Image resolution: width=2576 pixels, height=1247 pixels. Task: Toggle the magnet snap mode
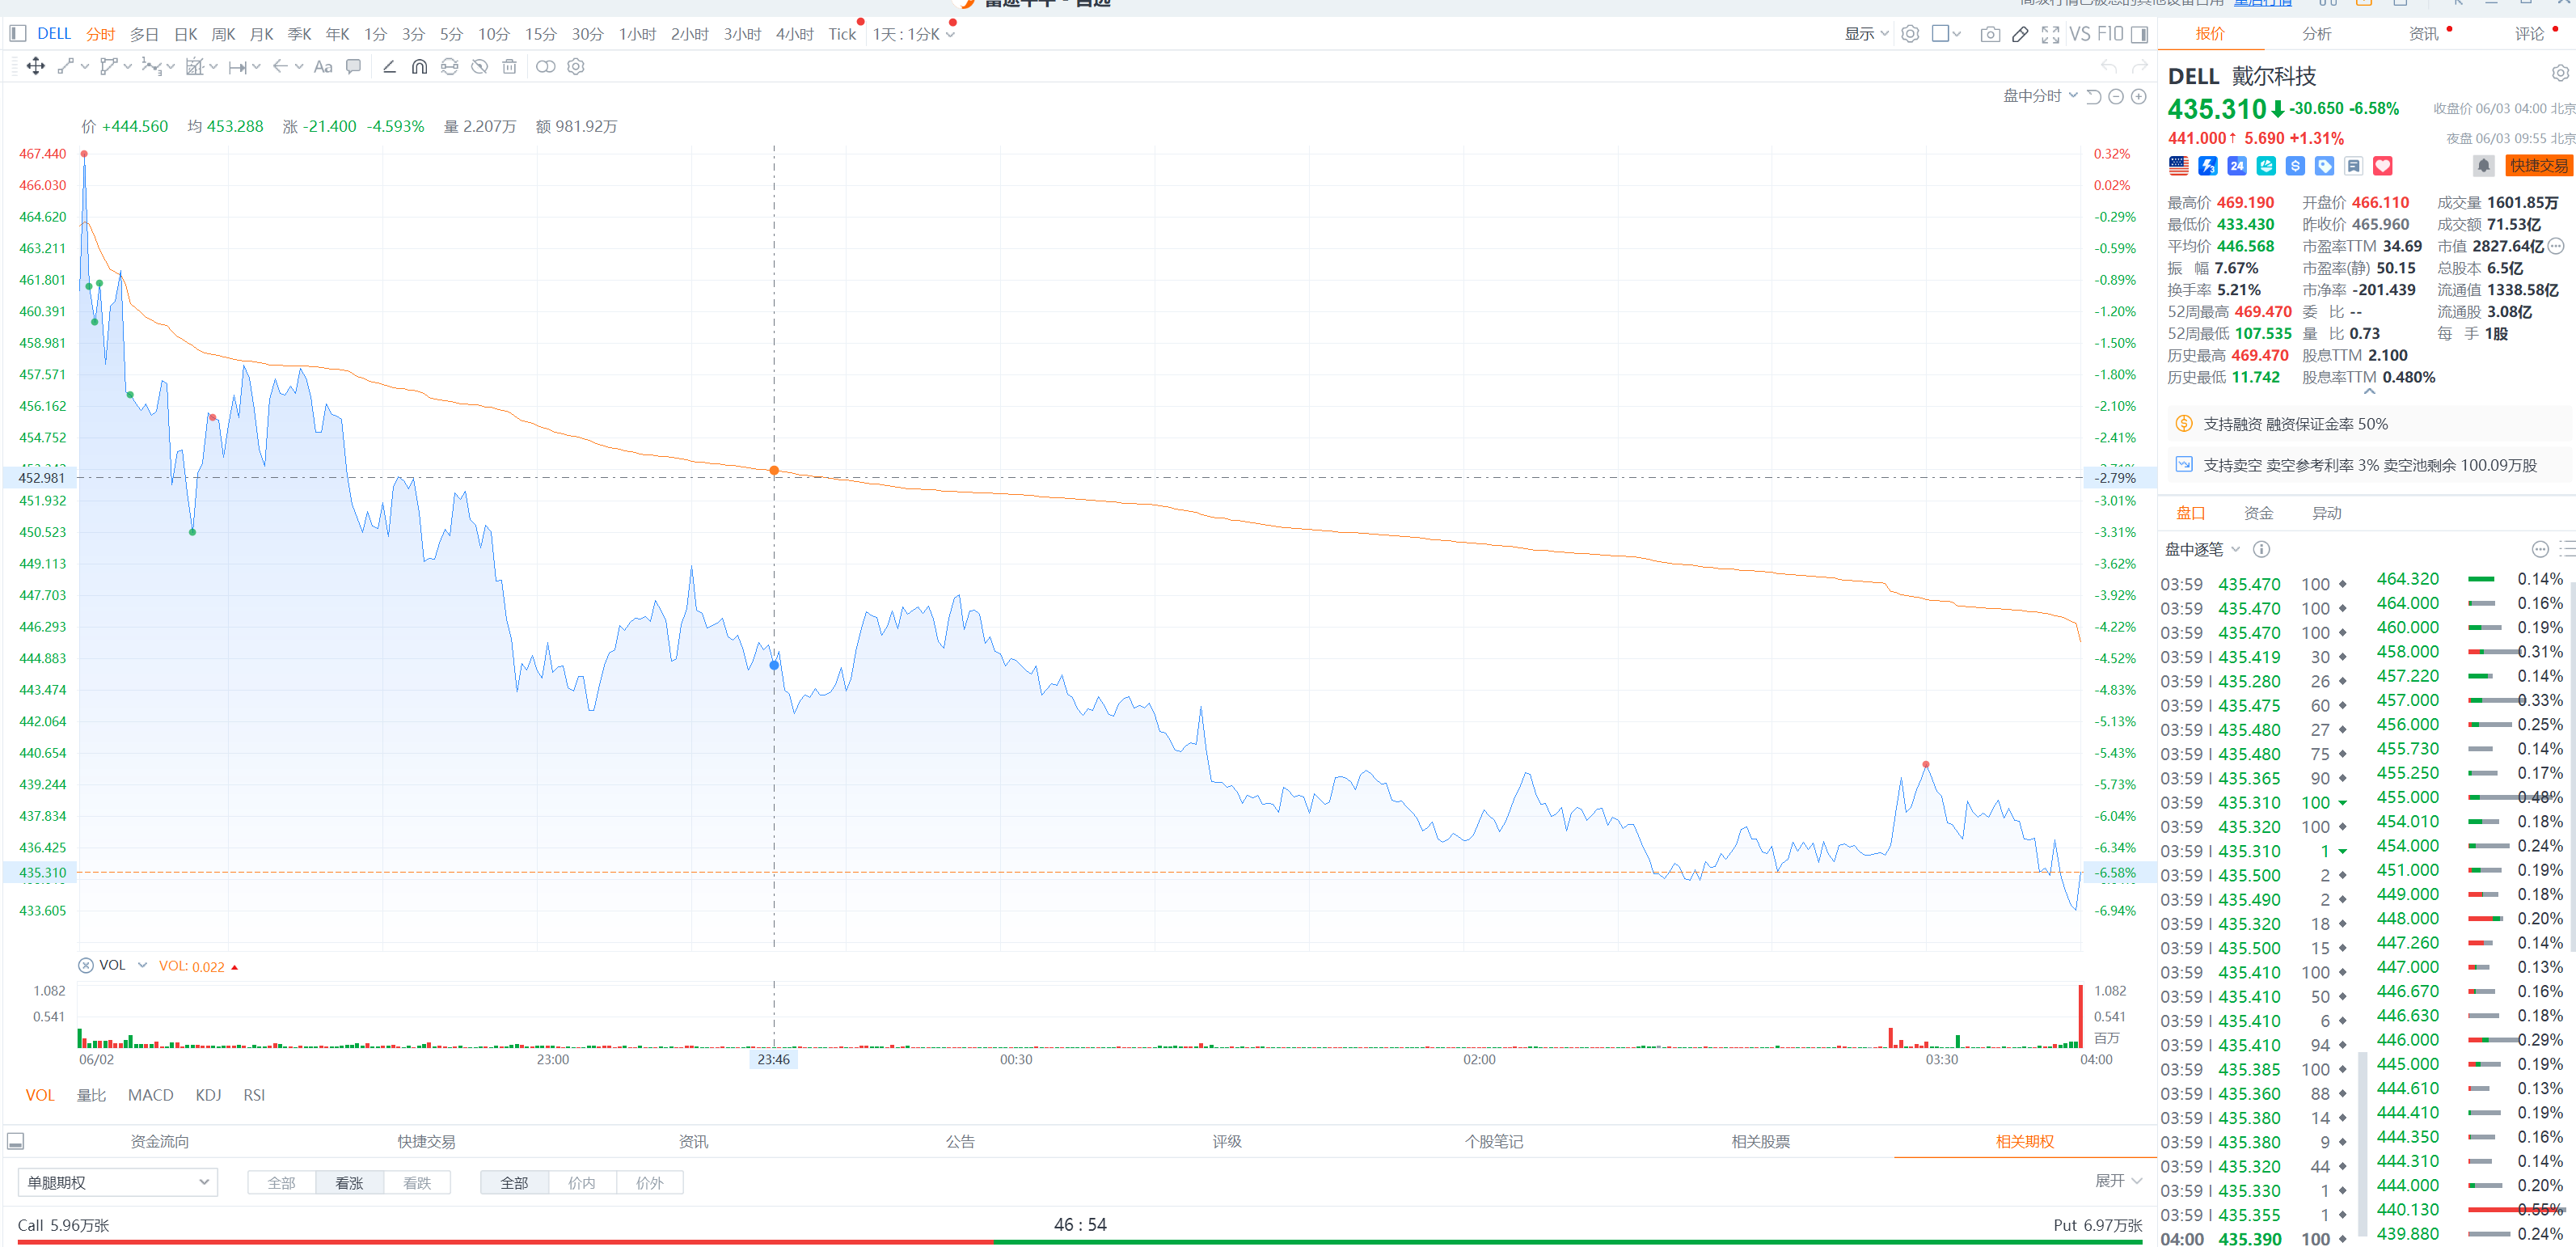pyautogui.click(x=419, y=67)
